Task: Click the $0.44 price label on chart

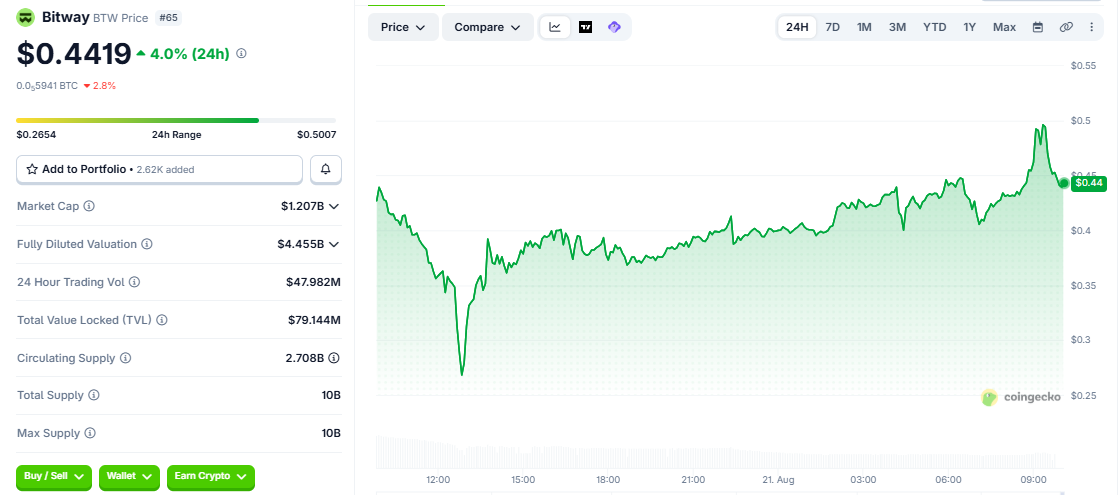Action: pos(1089,183)
